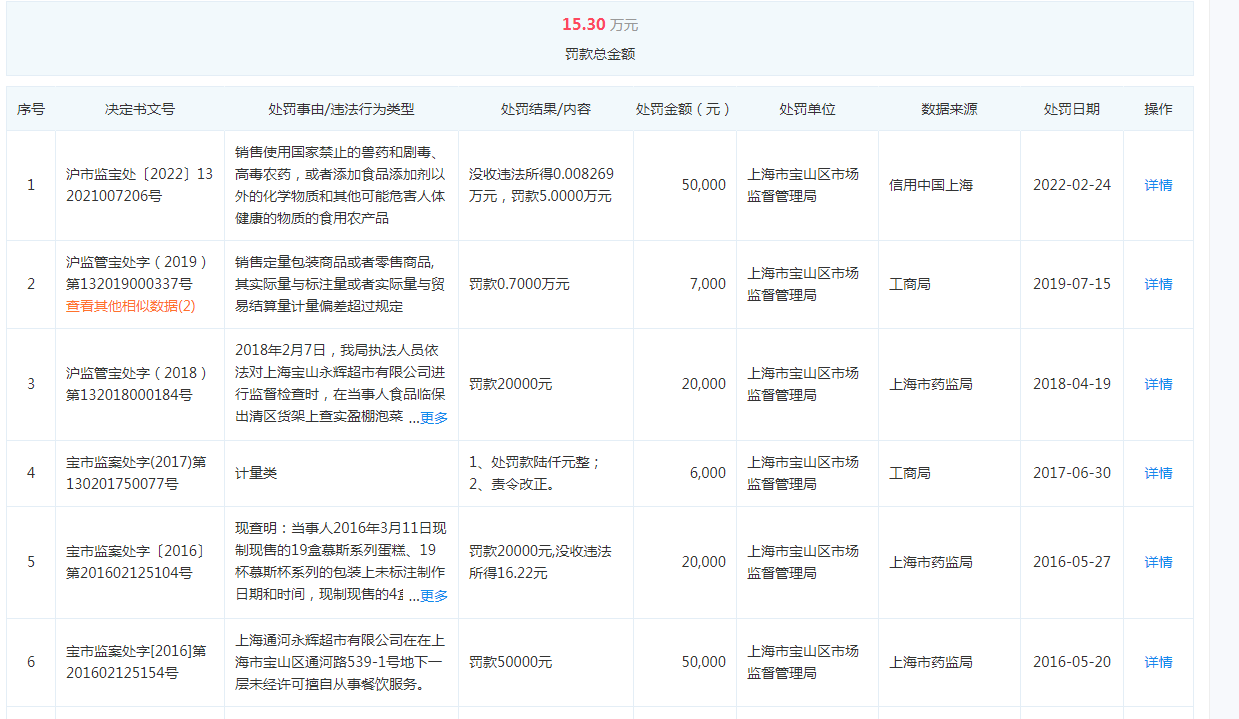The image size is (1239, 719).
Task: Click the 20,000 amount in the 2018-04-19 row
Action: pyautogui.click(x=704, y=384)
